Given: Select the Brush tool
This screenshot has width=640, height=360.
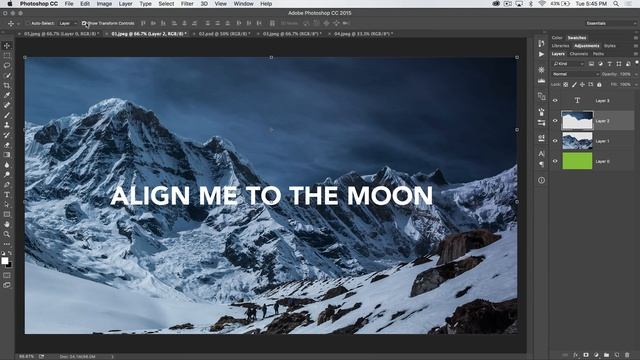Looking at the screenshot, I should 7,115.
